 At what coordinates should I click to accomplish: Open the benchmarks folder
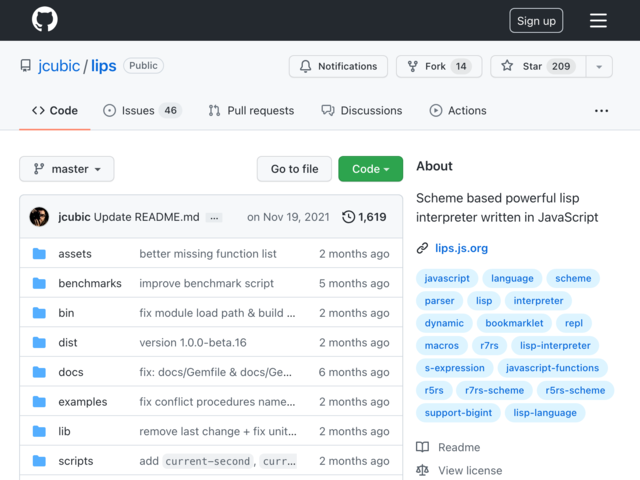pos(90,283)
